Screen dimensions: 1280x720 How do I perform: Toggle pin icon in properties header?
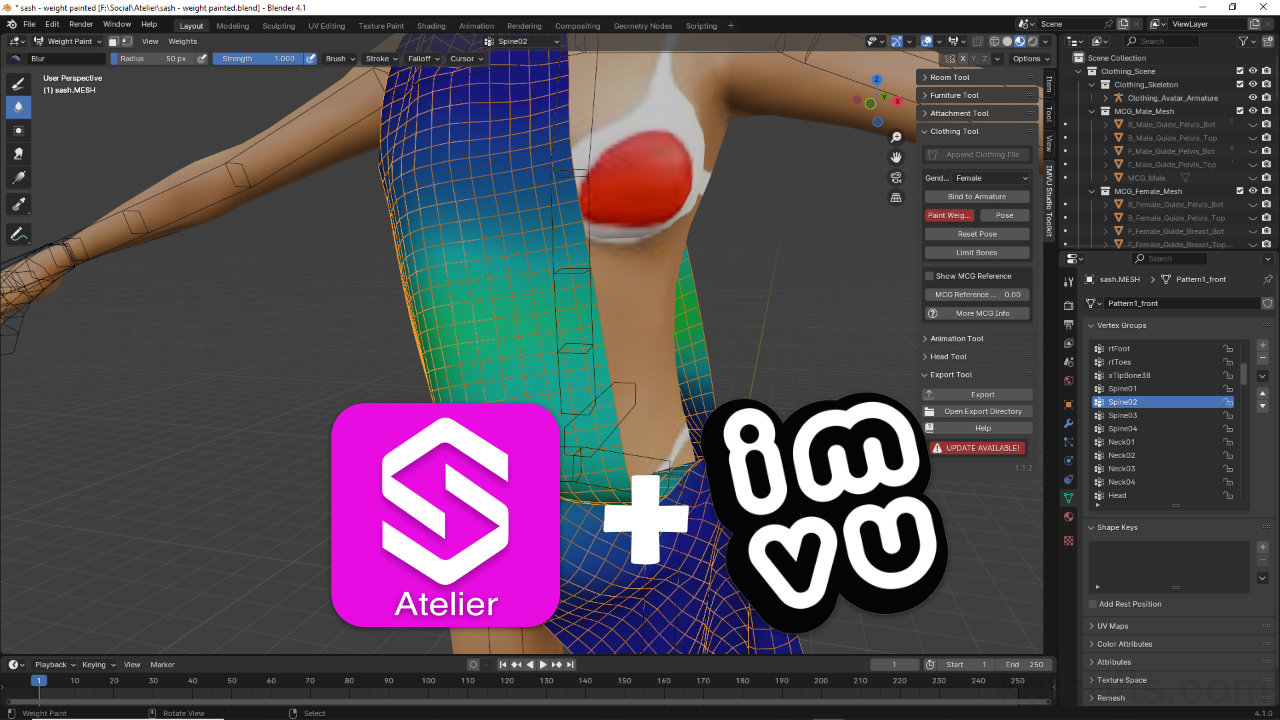(1268, 279)
